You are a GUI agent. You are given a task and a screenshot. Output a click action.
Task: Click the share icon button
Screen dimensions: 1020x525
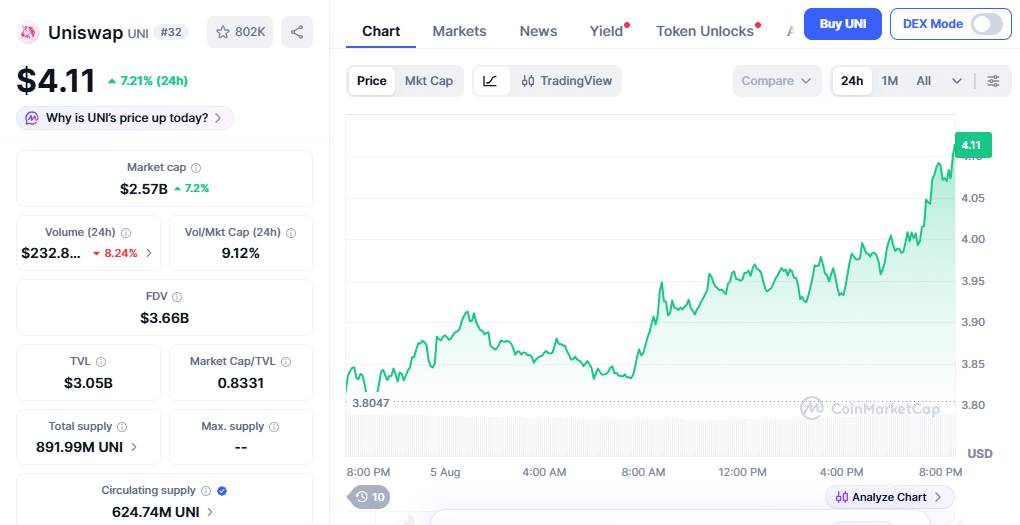point(297,32)
